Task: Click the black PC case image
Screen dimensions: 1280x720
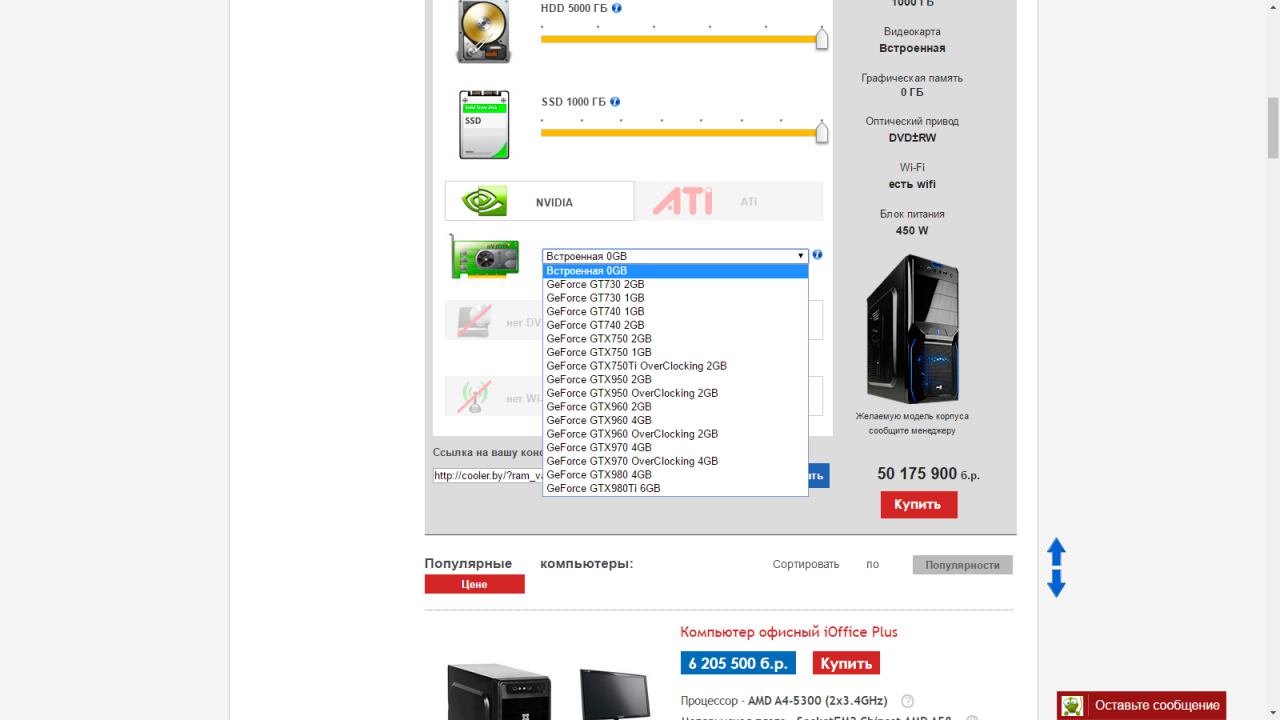Action: 913,329
